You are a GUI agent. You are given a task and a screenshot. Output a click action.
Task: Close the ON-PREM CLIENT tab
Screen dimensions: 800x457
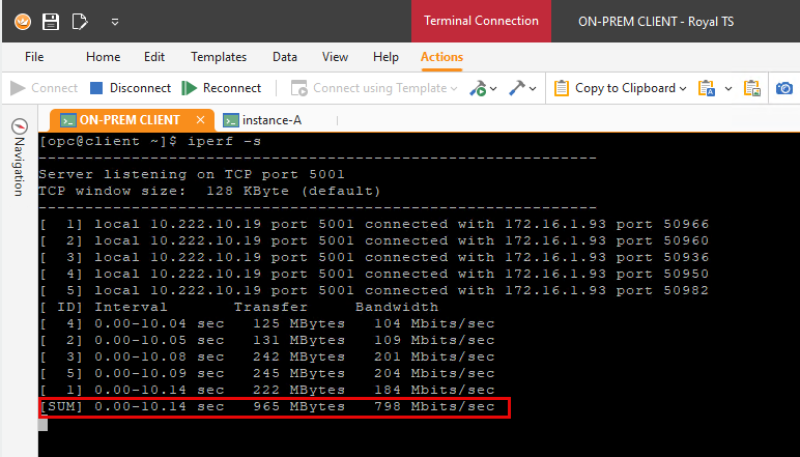click(x=200, y=120)
